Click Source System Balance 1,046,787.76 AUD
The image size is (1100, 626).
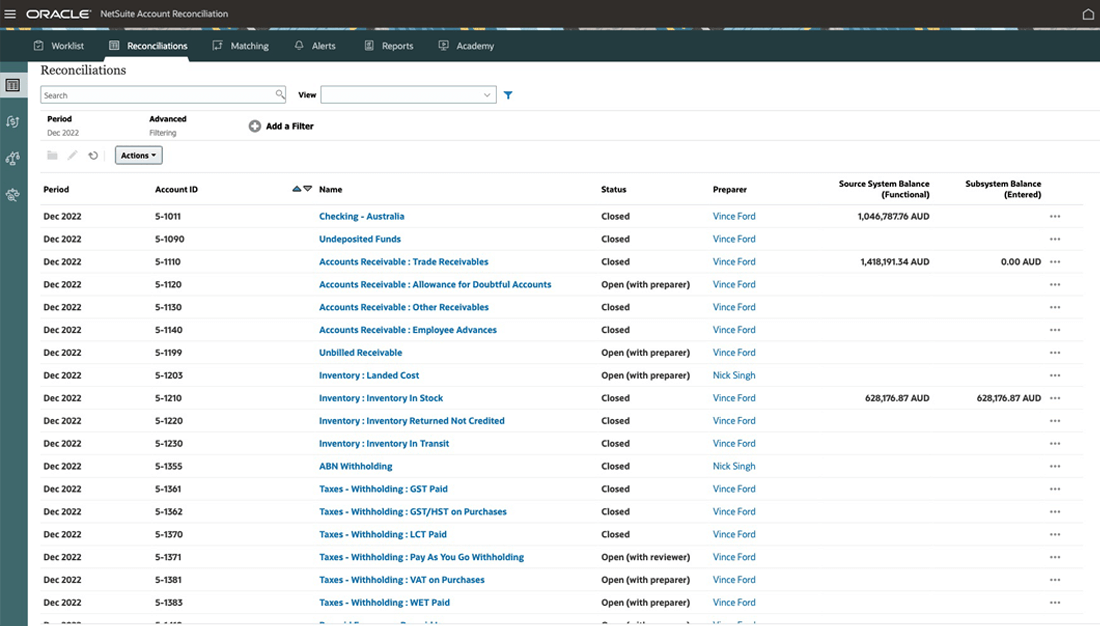893,216
